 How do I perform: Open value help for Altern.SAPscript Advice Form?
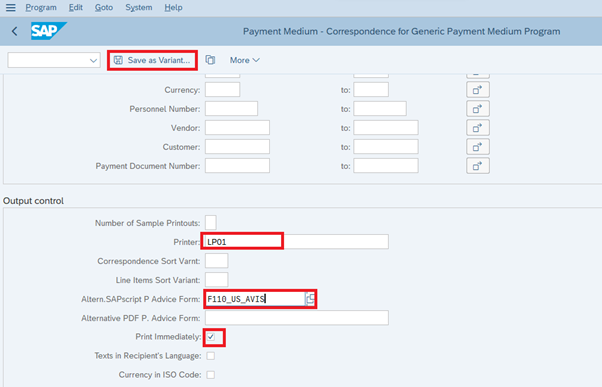pos(310,299)
